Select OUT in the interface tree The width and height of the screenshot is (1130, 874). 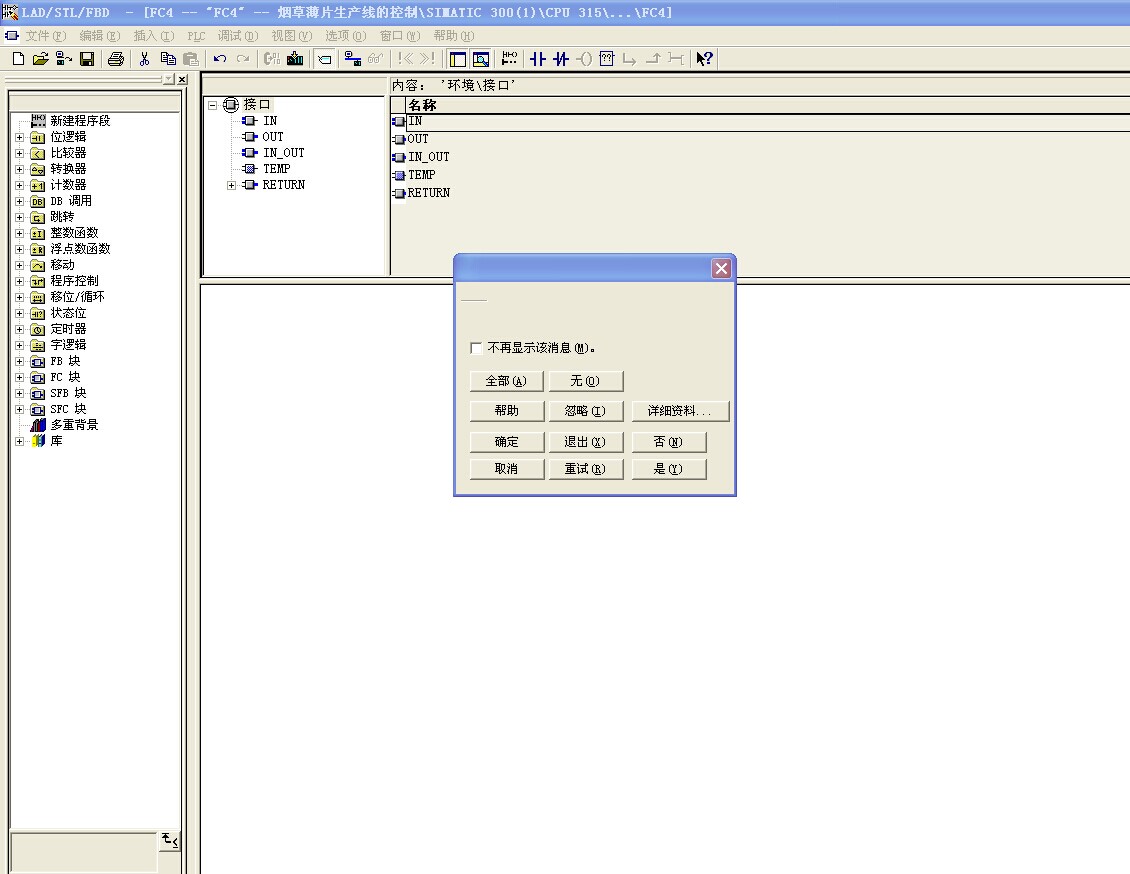click(x=272, y=137)
